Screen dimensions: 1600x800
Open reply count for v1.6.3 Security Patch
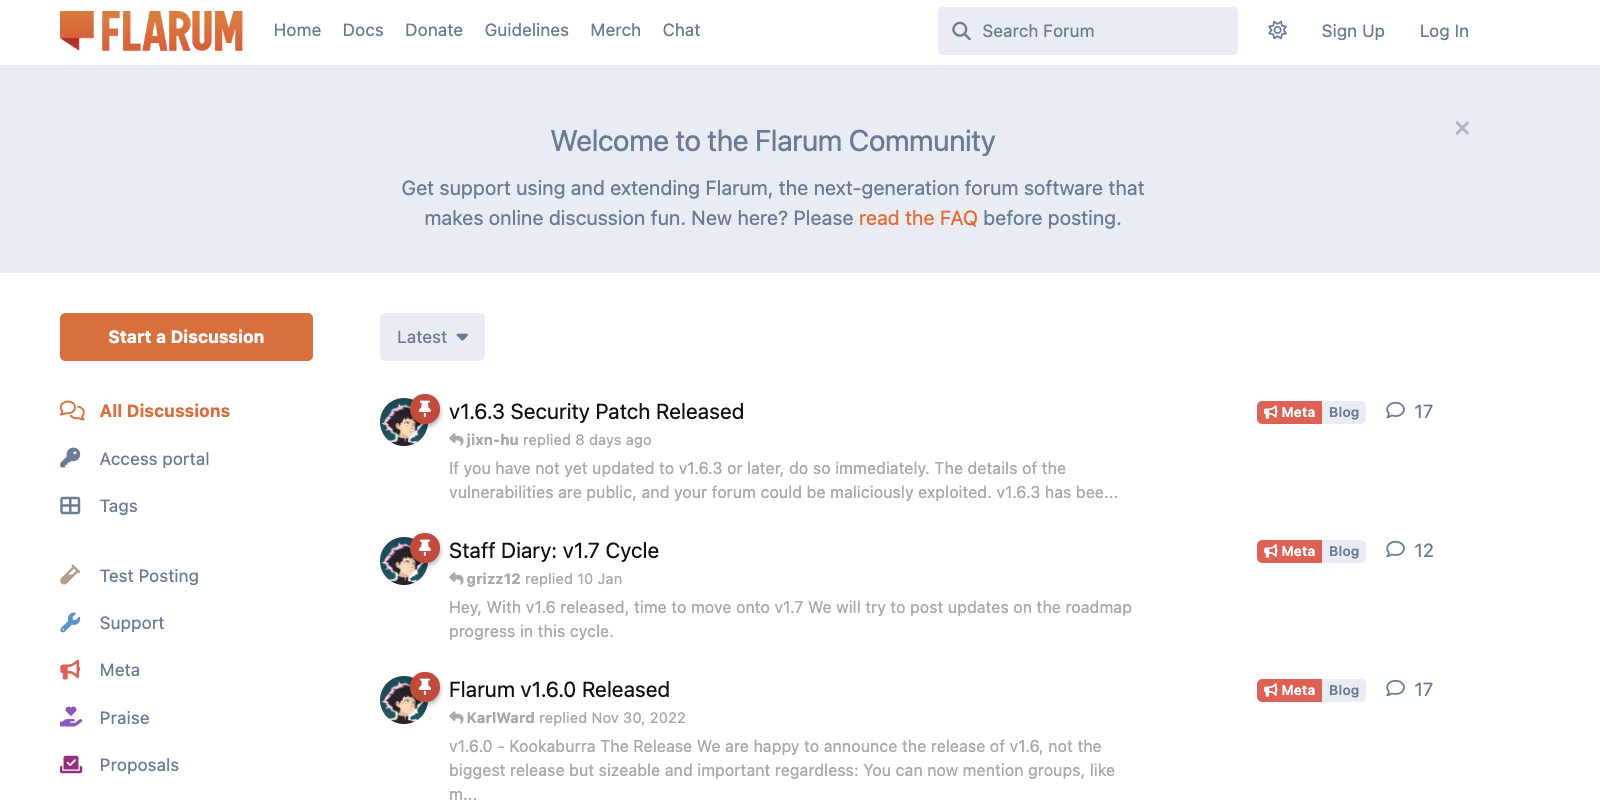1409,411
